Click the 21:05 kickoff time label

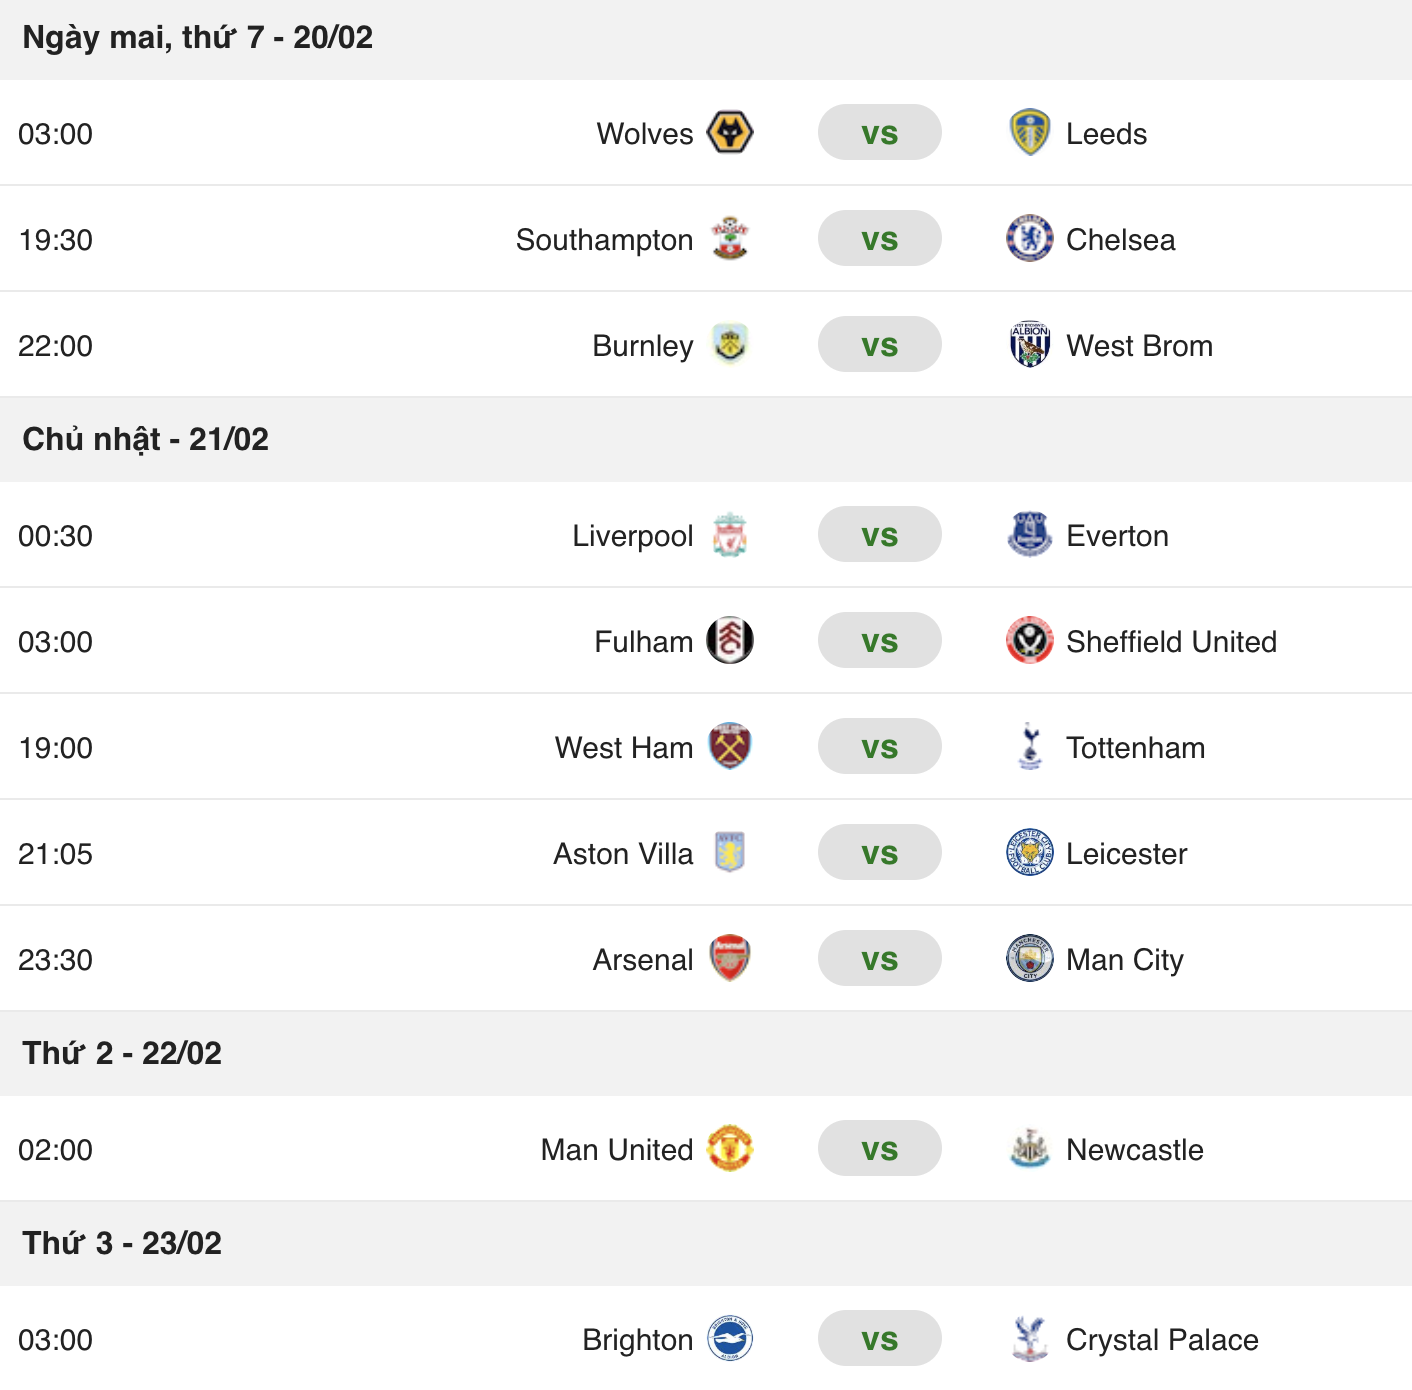pyautogui.click(x=57, y=853)
